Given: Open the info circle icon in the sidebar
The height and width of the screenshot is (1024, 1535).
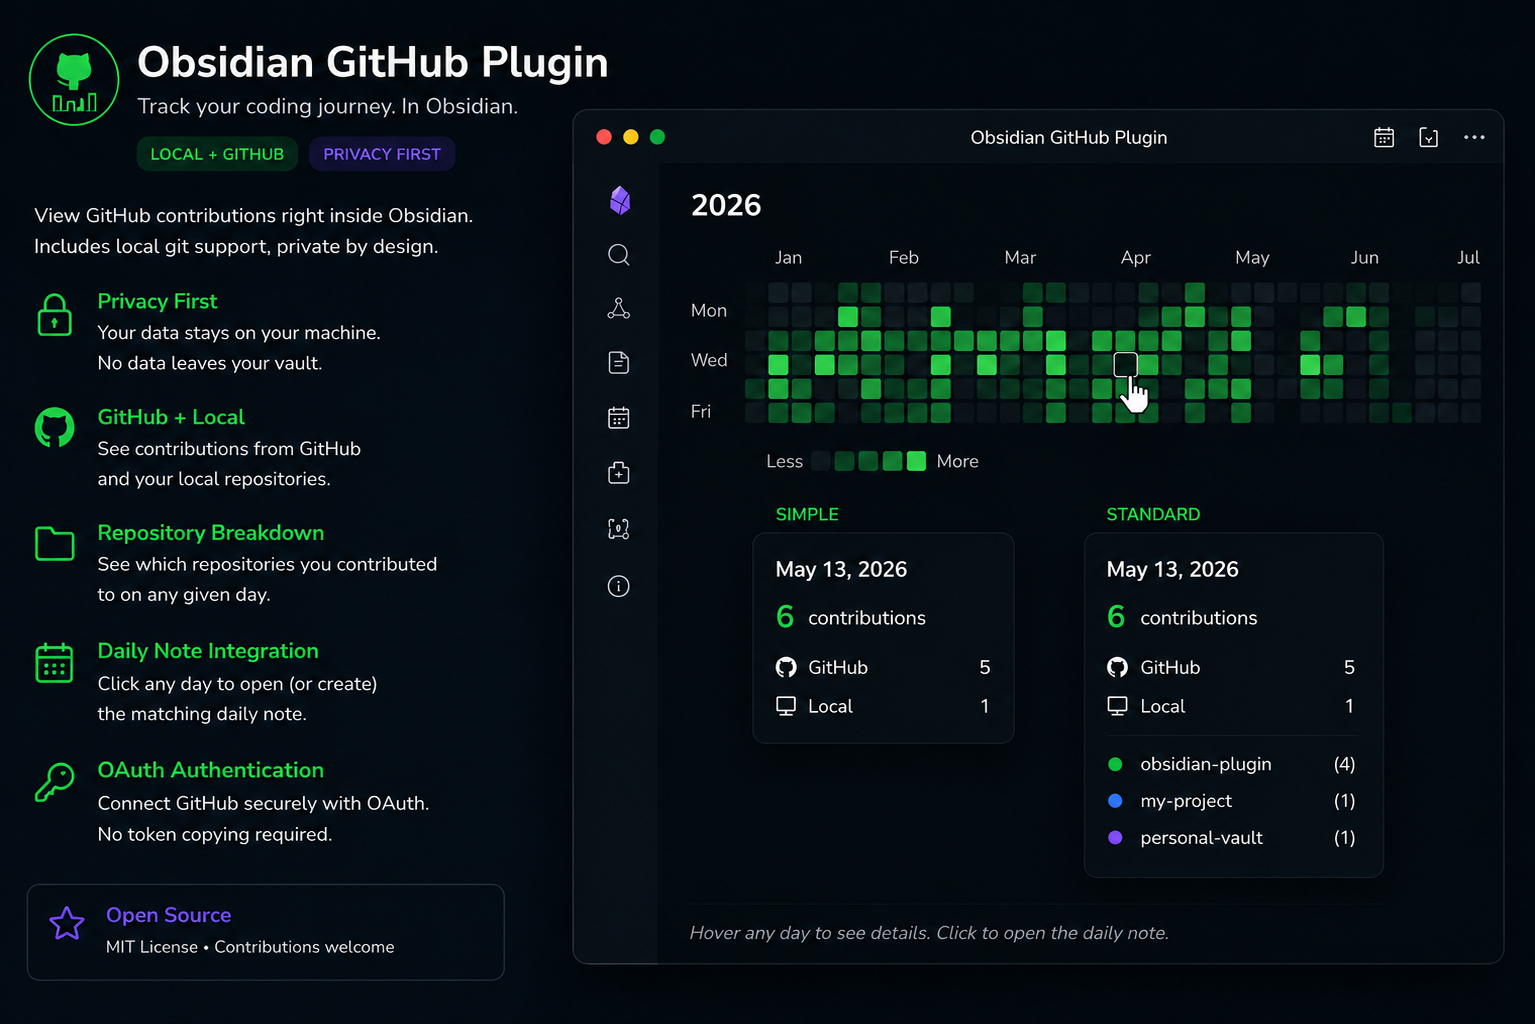Looking at the screenshot, I should click(x=619, y=586).
